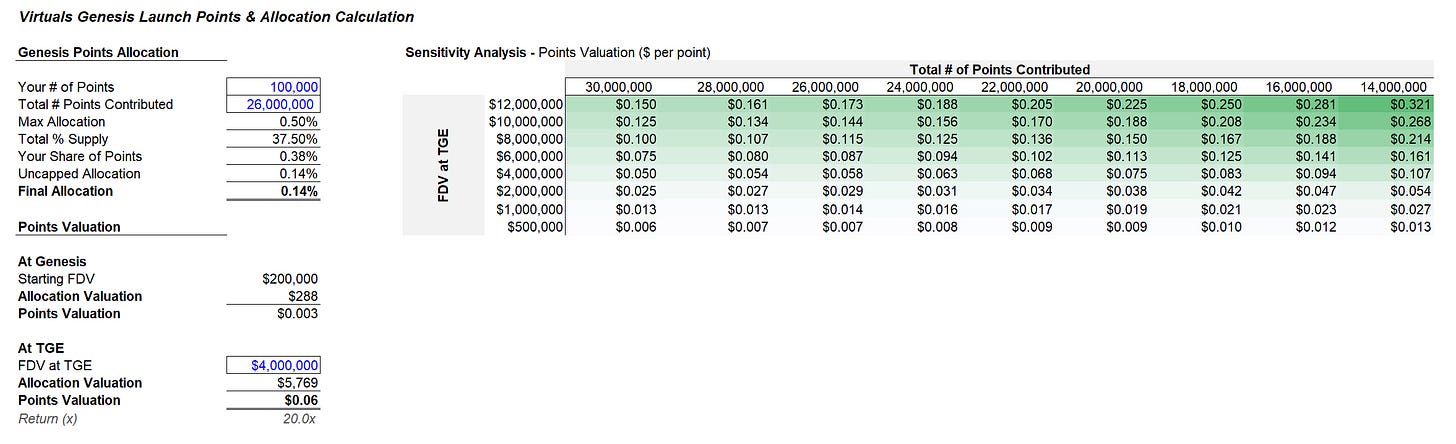Click the Uncapped Allocation label
This screenshot has height=444, width=1456.
79,174
